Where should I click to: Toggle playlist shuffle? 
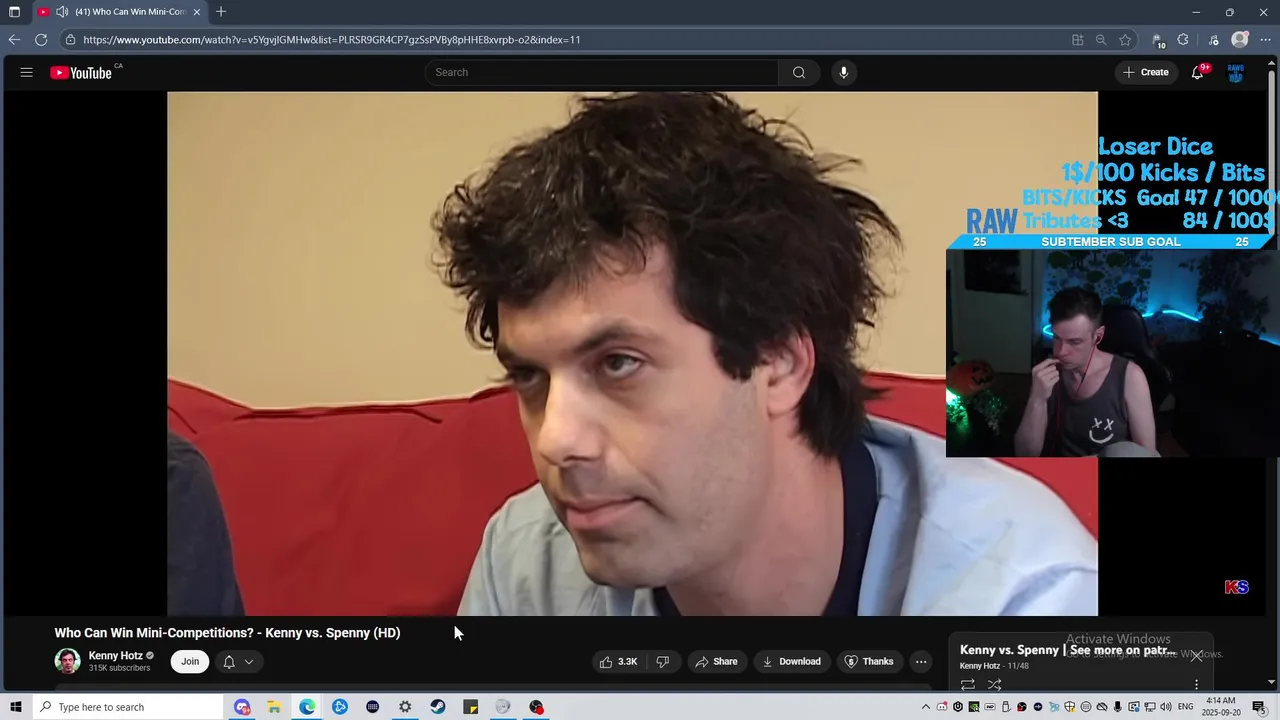pos(994,685)
